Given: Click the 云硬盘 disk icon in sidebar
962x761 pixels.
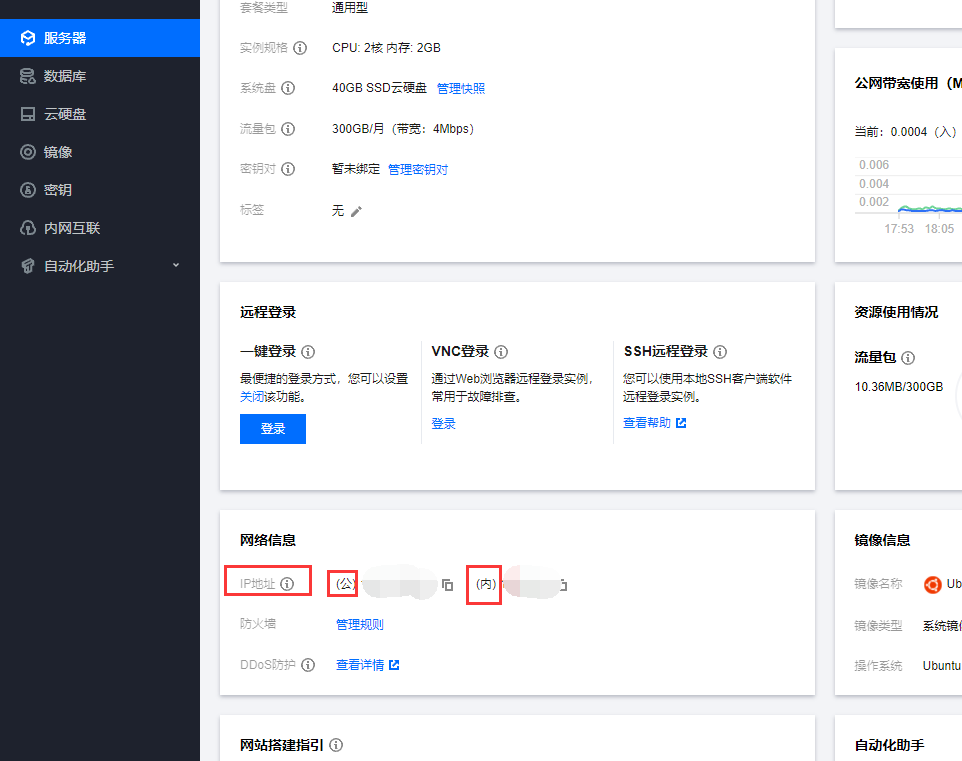Looking at the screenshot, I should (x=28, y=114).
